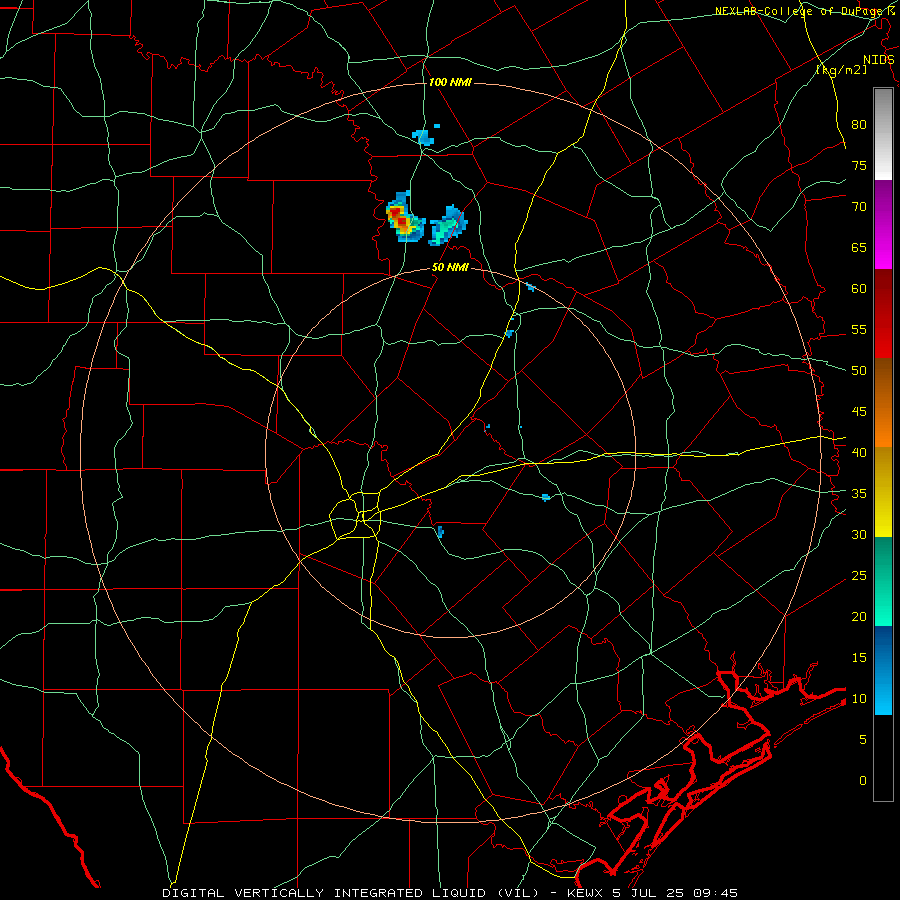Click the 35 value on color scale
The image size is (900, 900).
(859, 494)
